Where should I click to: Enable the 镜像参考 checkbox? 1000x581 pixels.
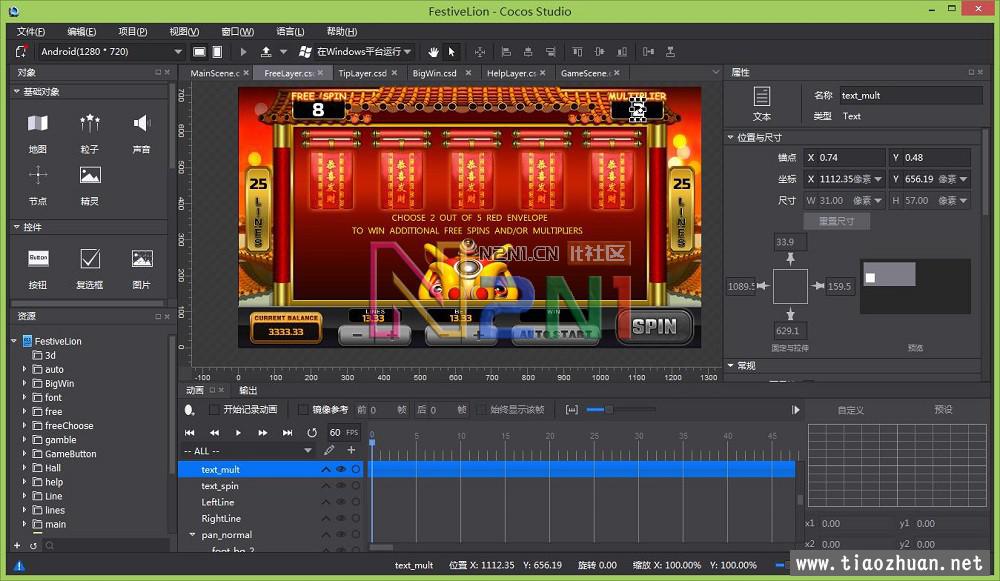tap(304, 409)
